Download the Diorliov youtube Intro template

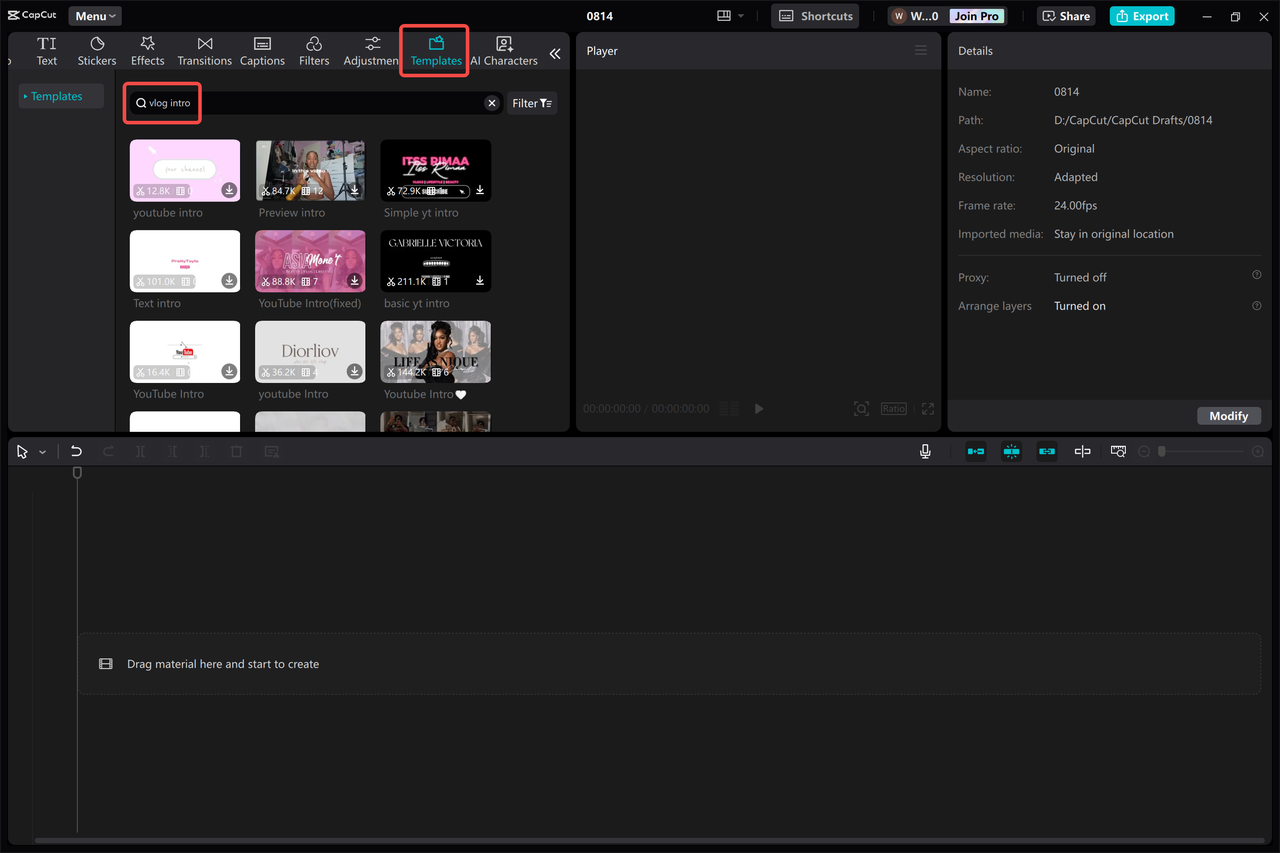(x=354, y=371)
